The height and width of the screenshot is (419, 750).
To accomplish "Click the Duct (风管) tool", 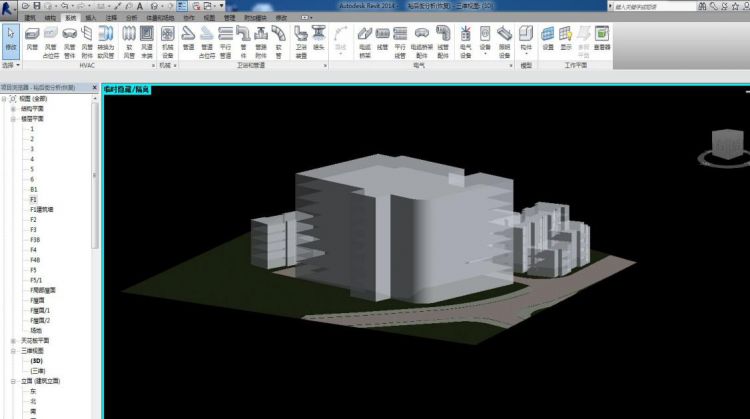I will [32, 39].
